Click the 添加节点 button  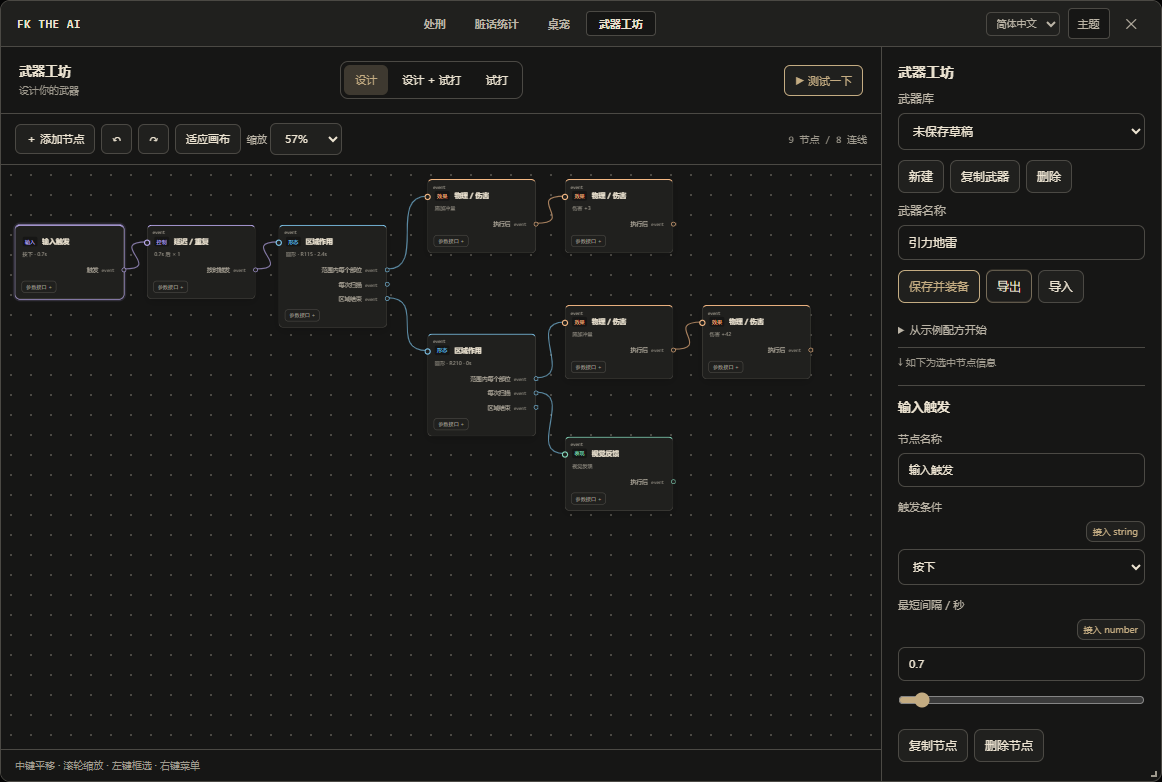point(55,139)
